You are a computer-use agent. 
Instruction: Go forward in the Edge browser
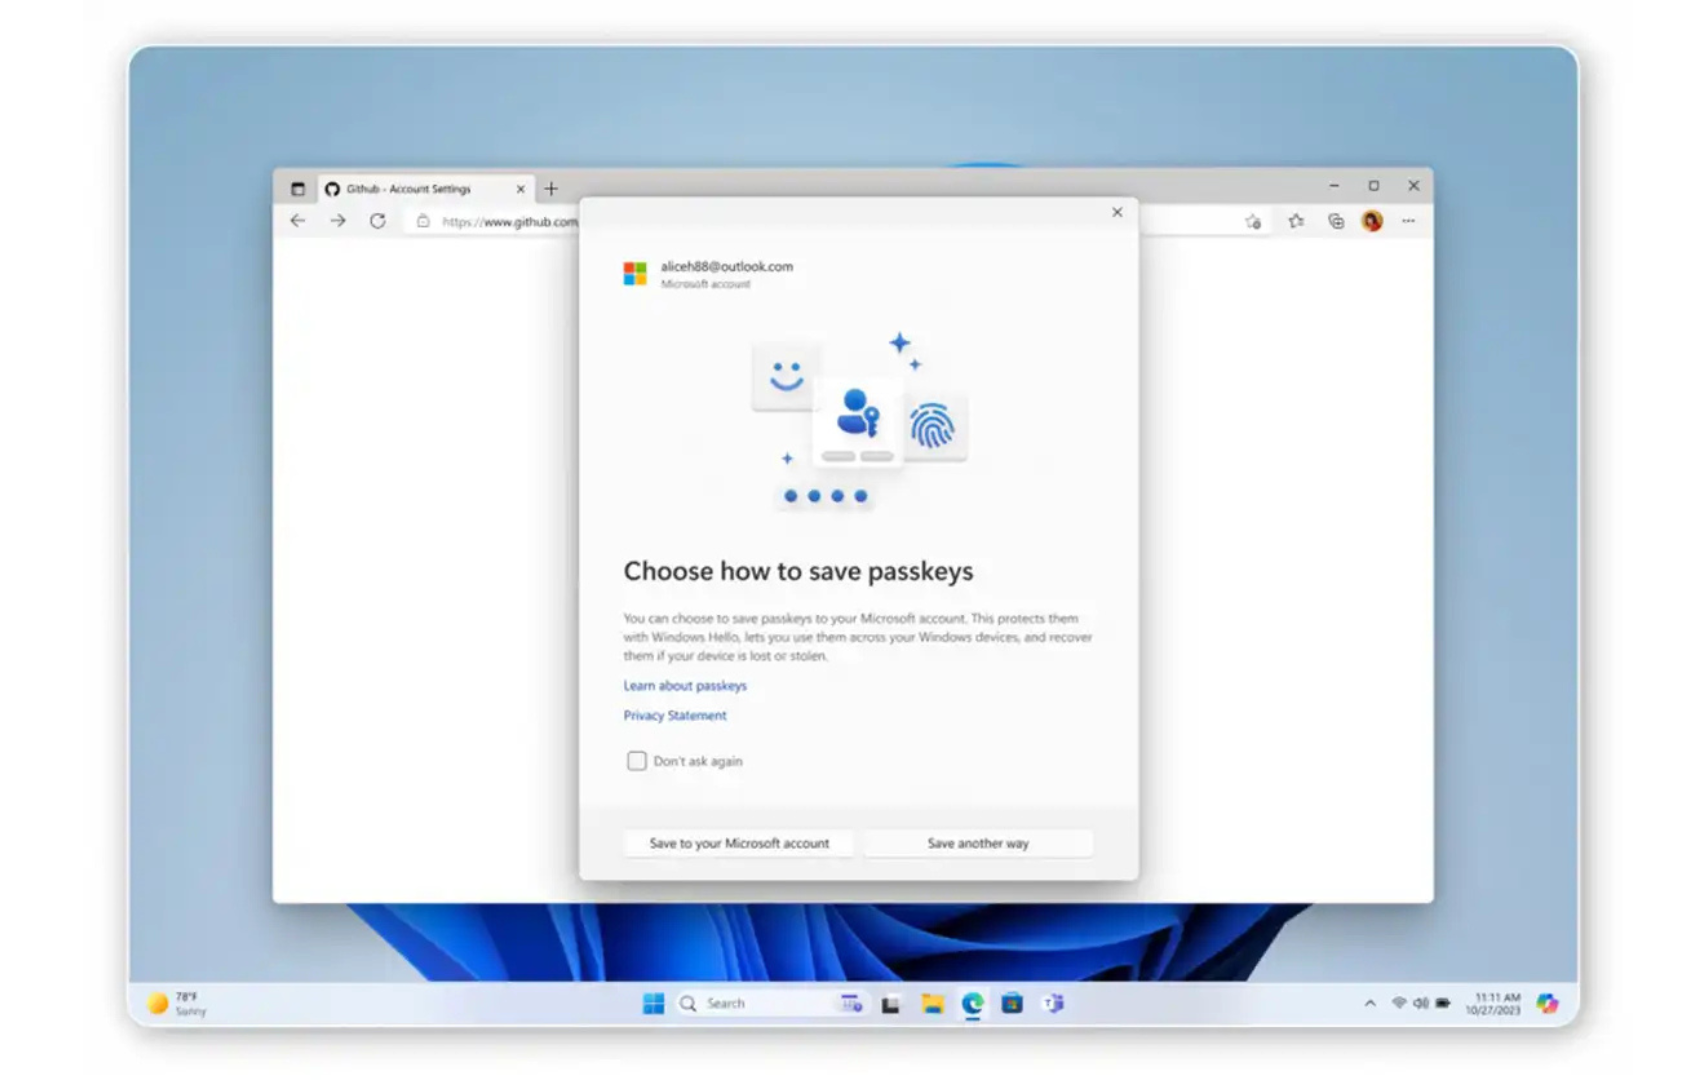(338, 221)
